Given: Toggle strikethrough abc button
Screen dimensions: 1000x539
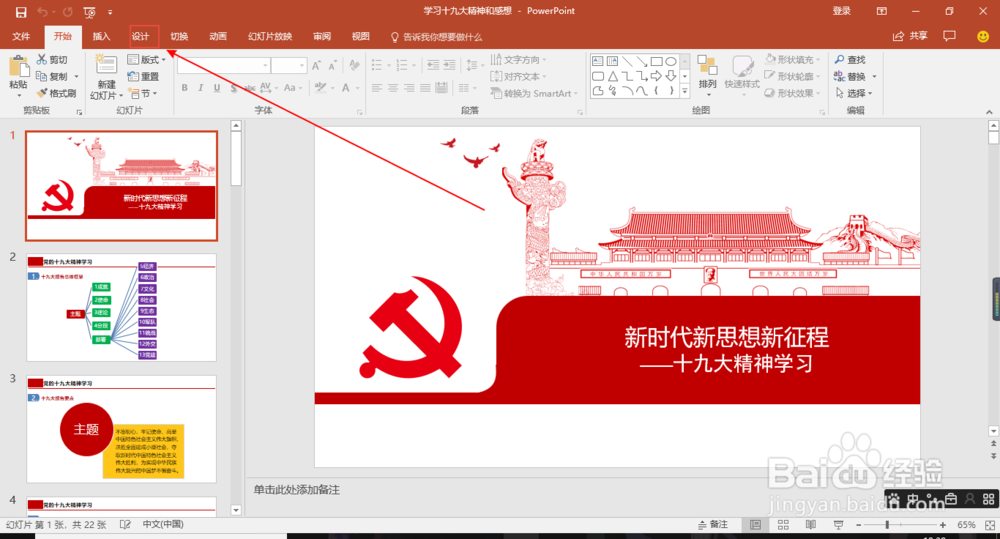Looking at the screenshot, I should pos(249,88).
